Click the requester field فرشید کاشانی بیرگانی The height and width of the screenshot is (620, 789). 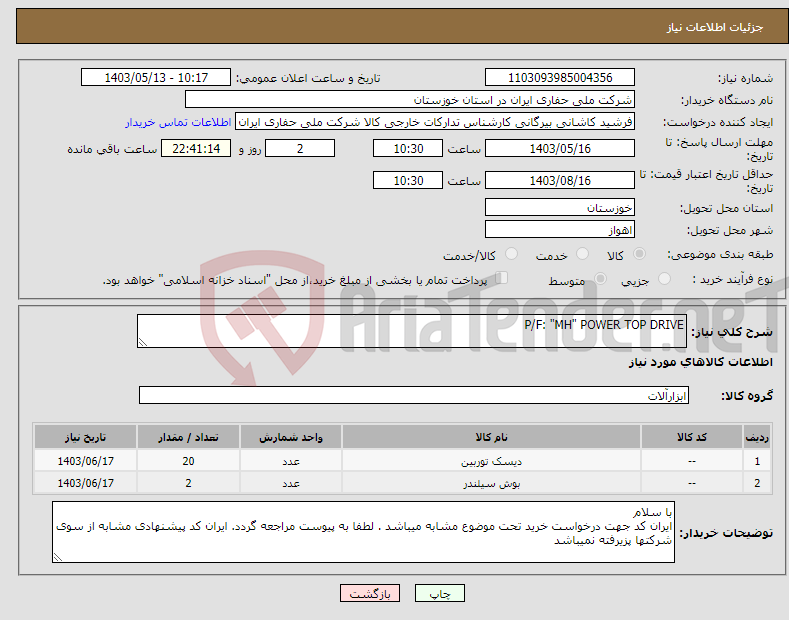[435, 122]
